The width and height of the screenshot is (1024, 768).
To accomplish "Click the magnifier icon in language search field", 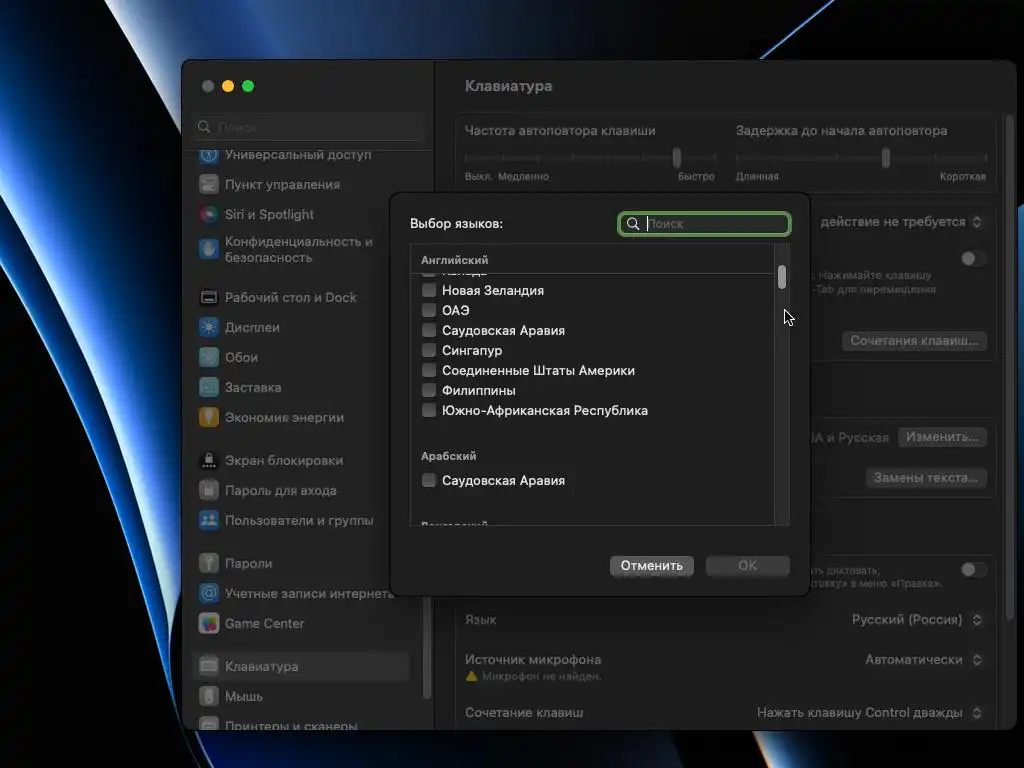I will (633, 224).
